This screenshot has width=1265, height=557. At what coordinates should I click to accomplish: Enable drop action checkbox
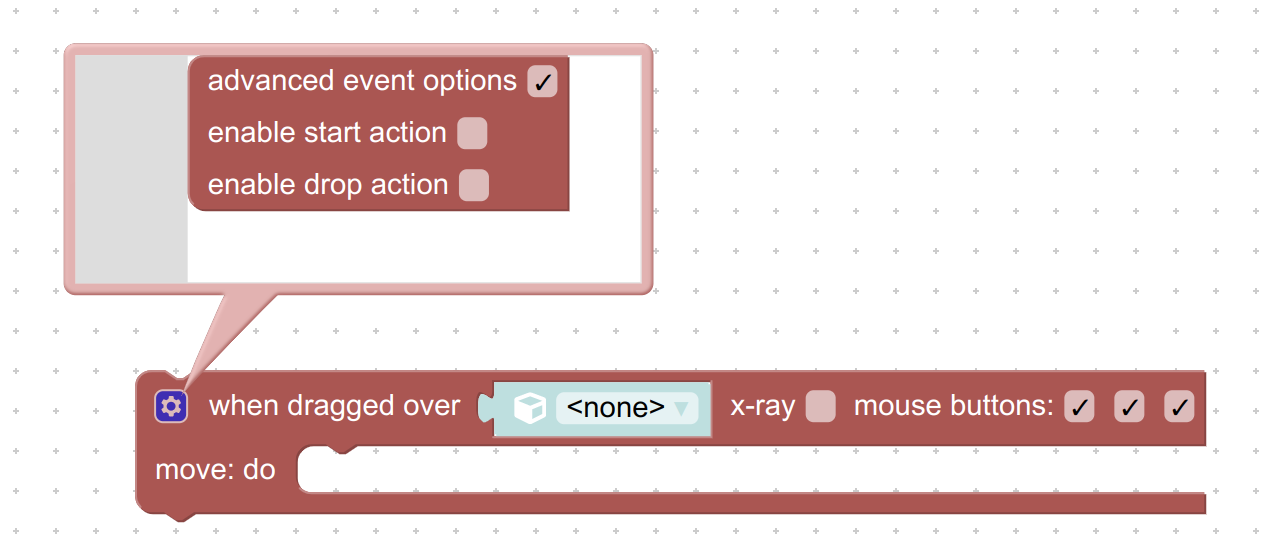(x=474, y=185)
